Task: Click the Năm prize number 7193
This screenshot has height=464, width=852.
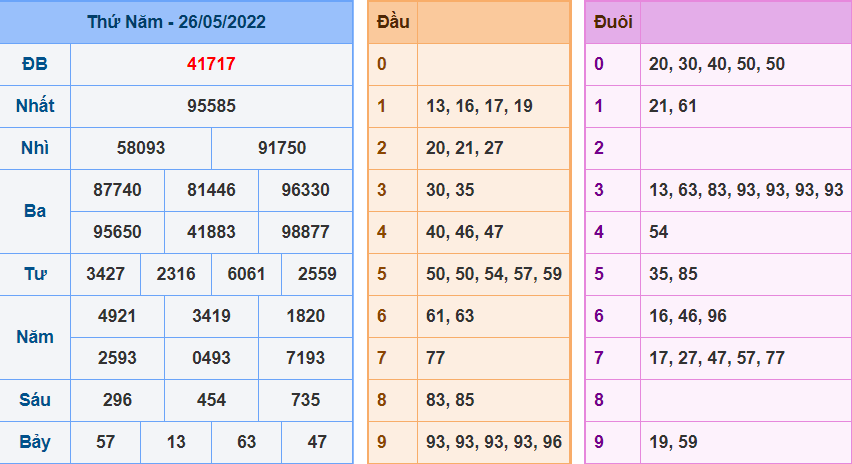Action: (305, 358)
